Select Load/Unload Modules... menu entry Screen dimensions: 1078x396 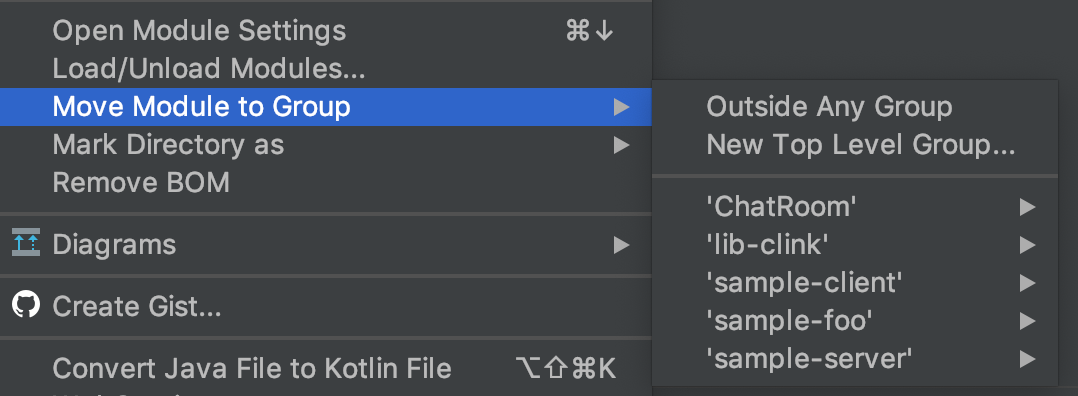(326, 69)
